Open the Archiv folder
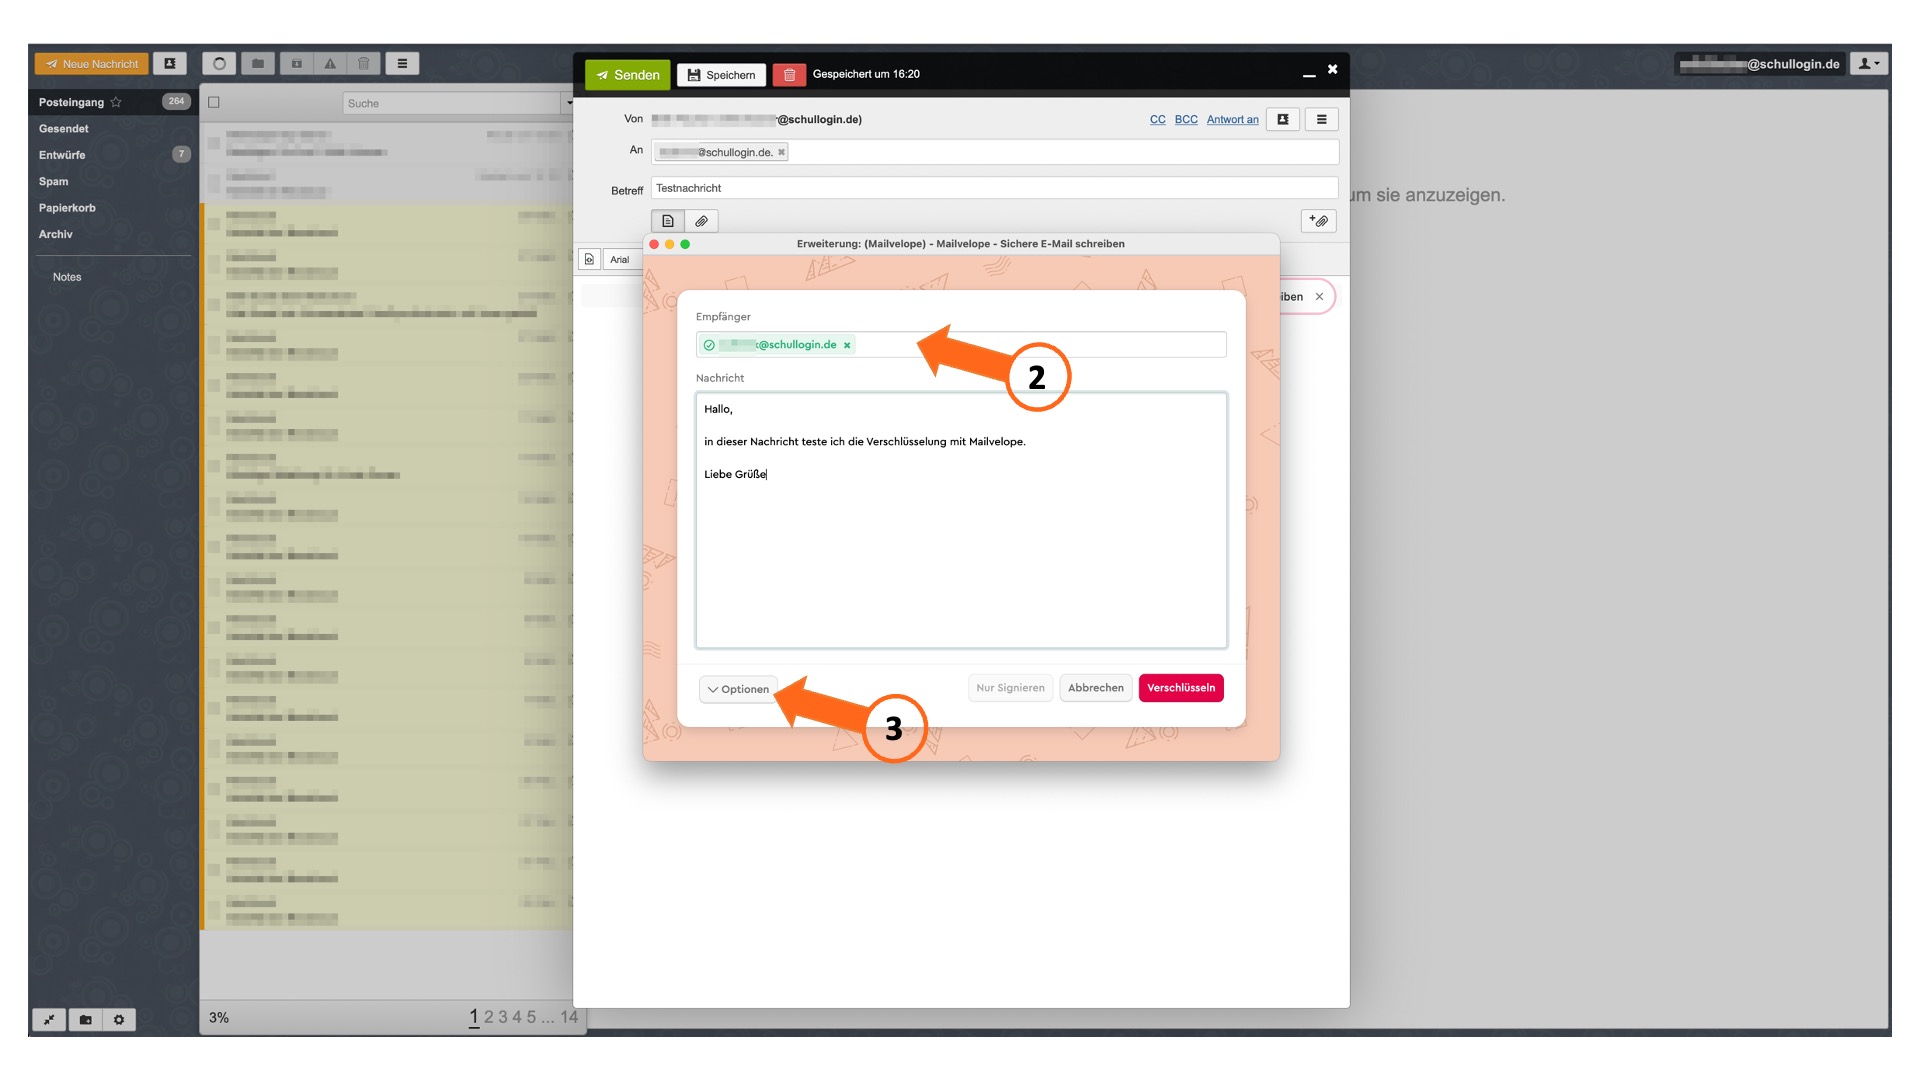This screenshot has height=1080, width=1920. pyautogui.click(x=56, y=234)
